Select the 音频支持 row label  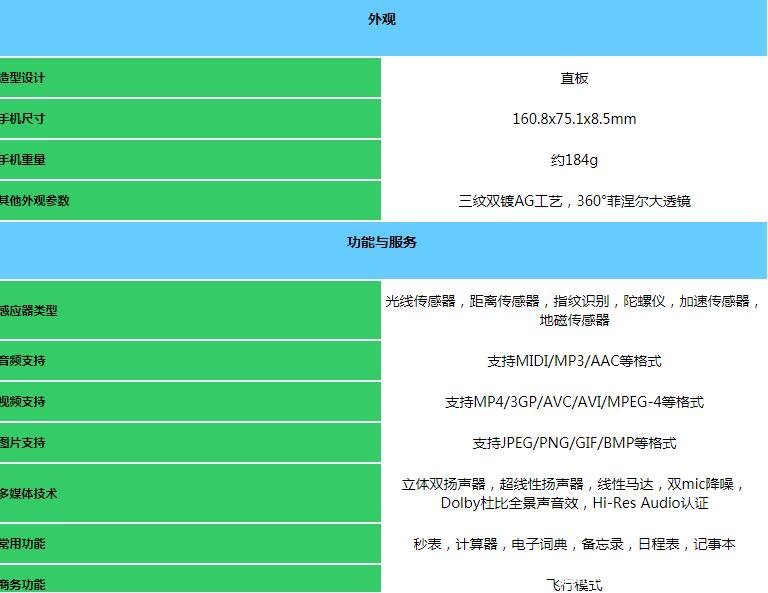pyautogui.click(x=23, y=361)
